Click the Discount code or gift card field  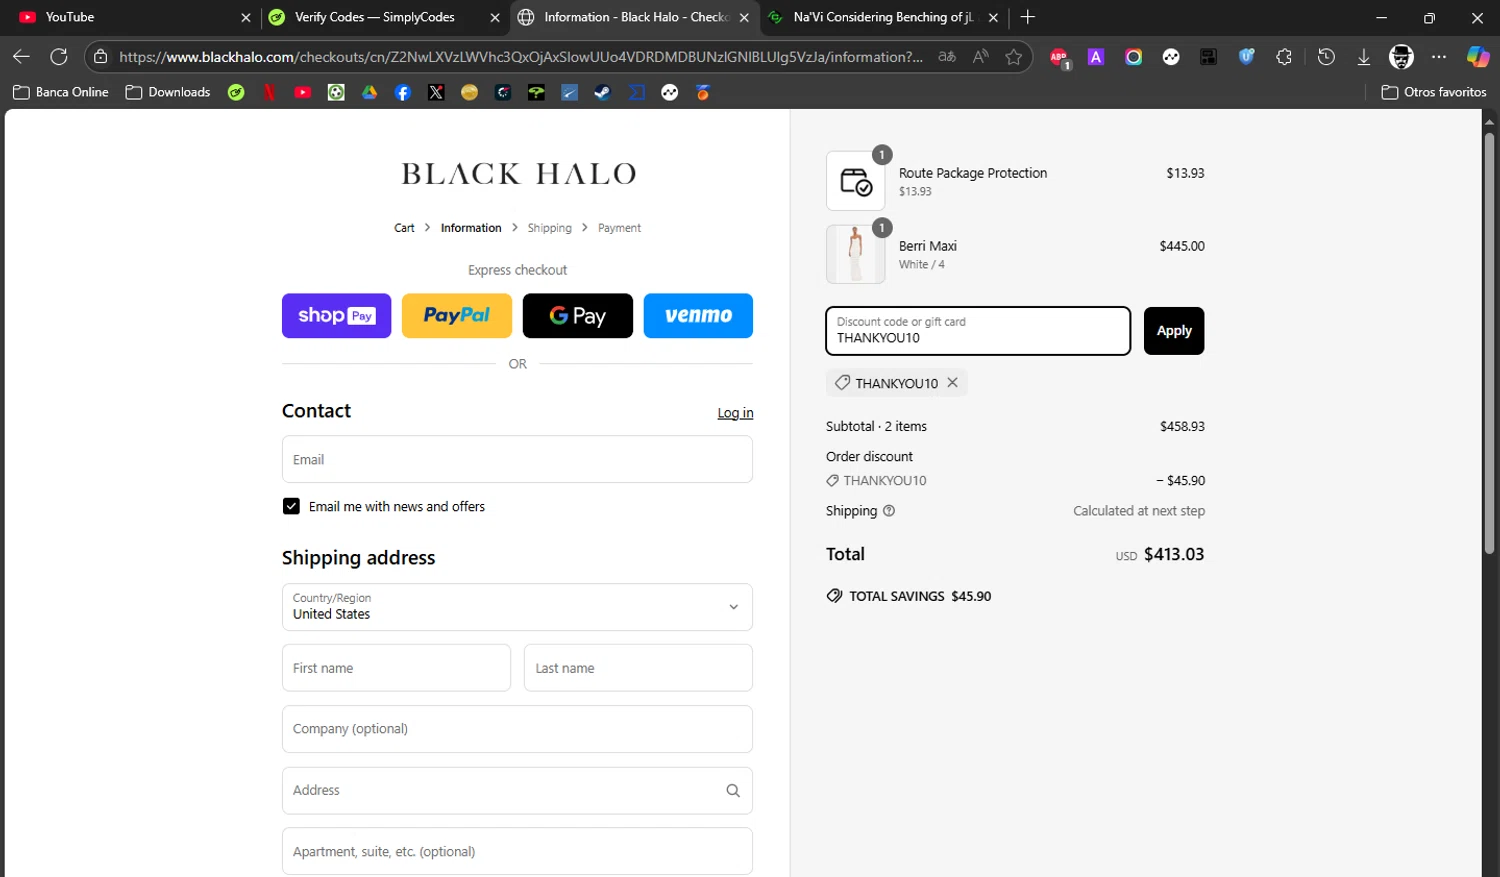(x=978, y=331)
